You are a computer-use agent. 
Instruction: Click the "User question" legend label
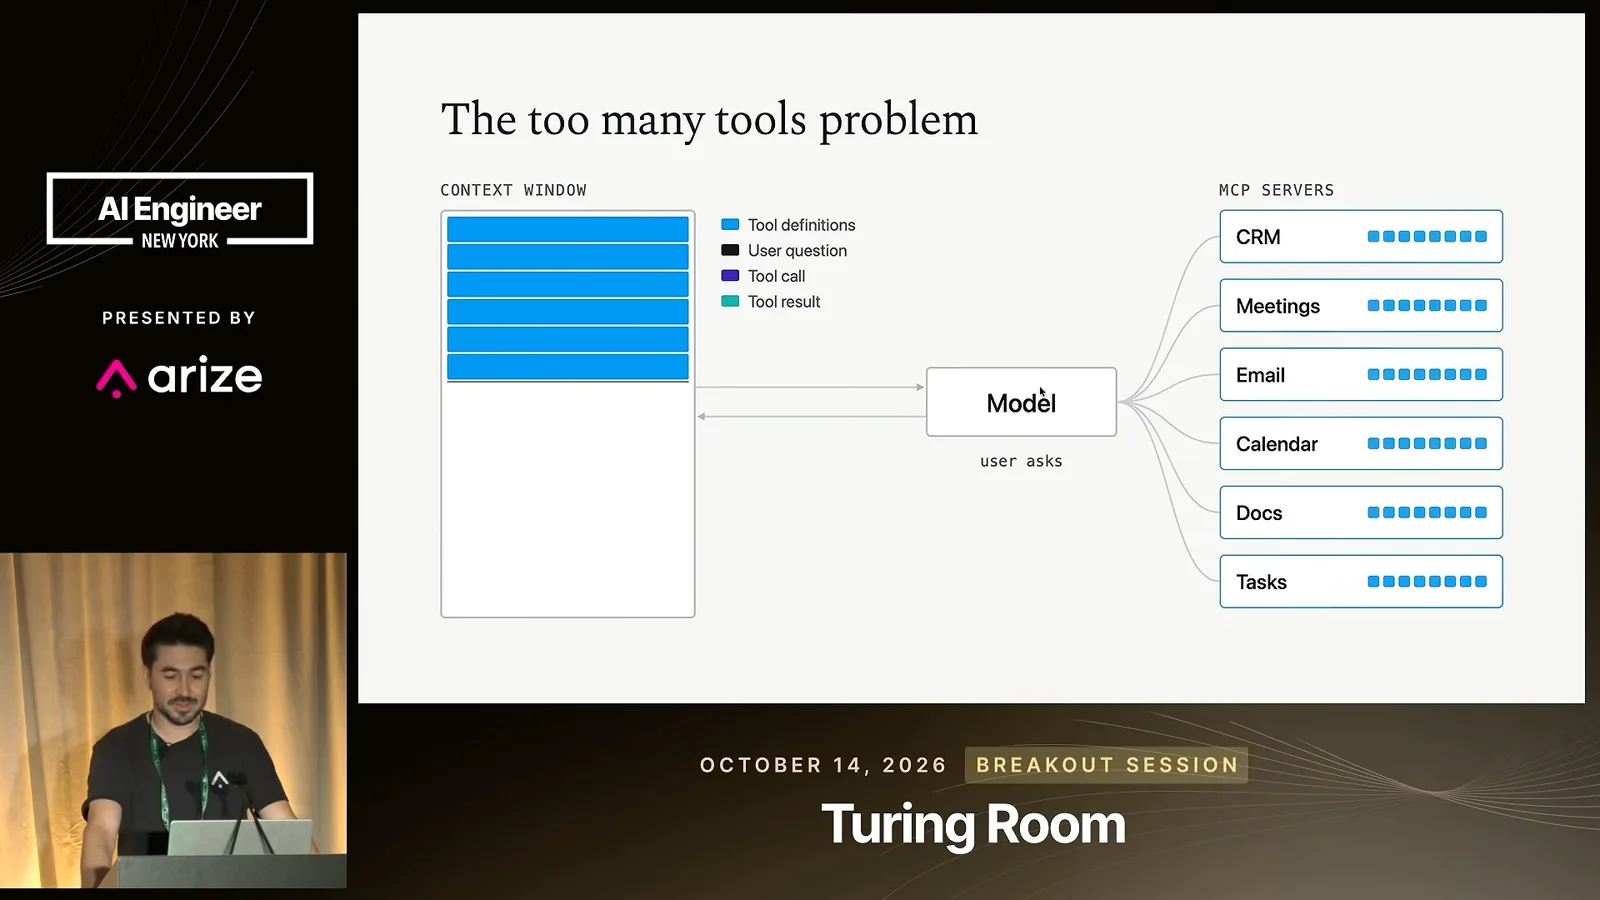[797, 251]
